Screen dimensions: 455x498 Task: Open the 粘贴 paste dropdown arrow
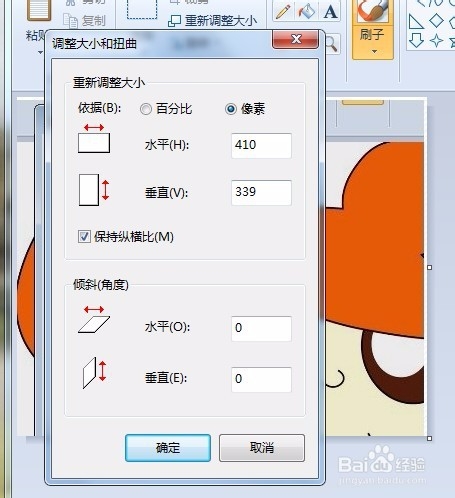click(x=40, y=52)
